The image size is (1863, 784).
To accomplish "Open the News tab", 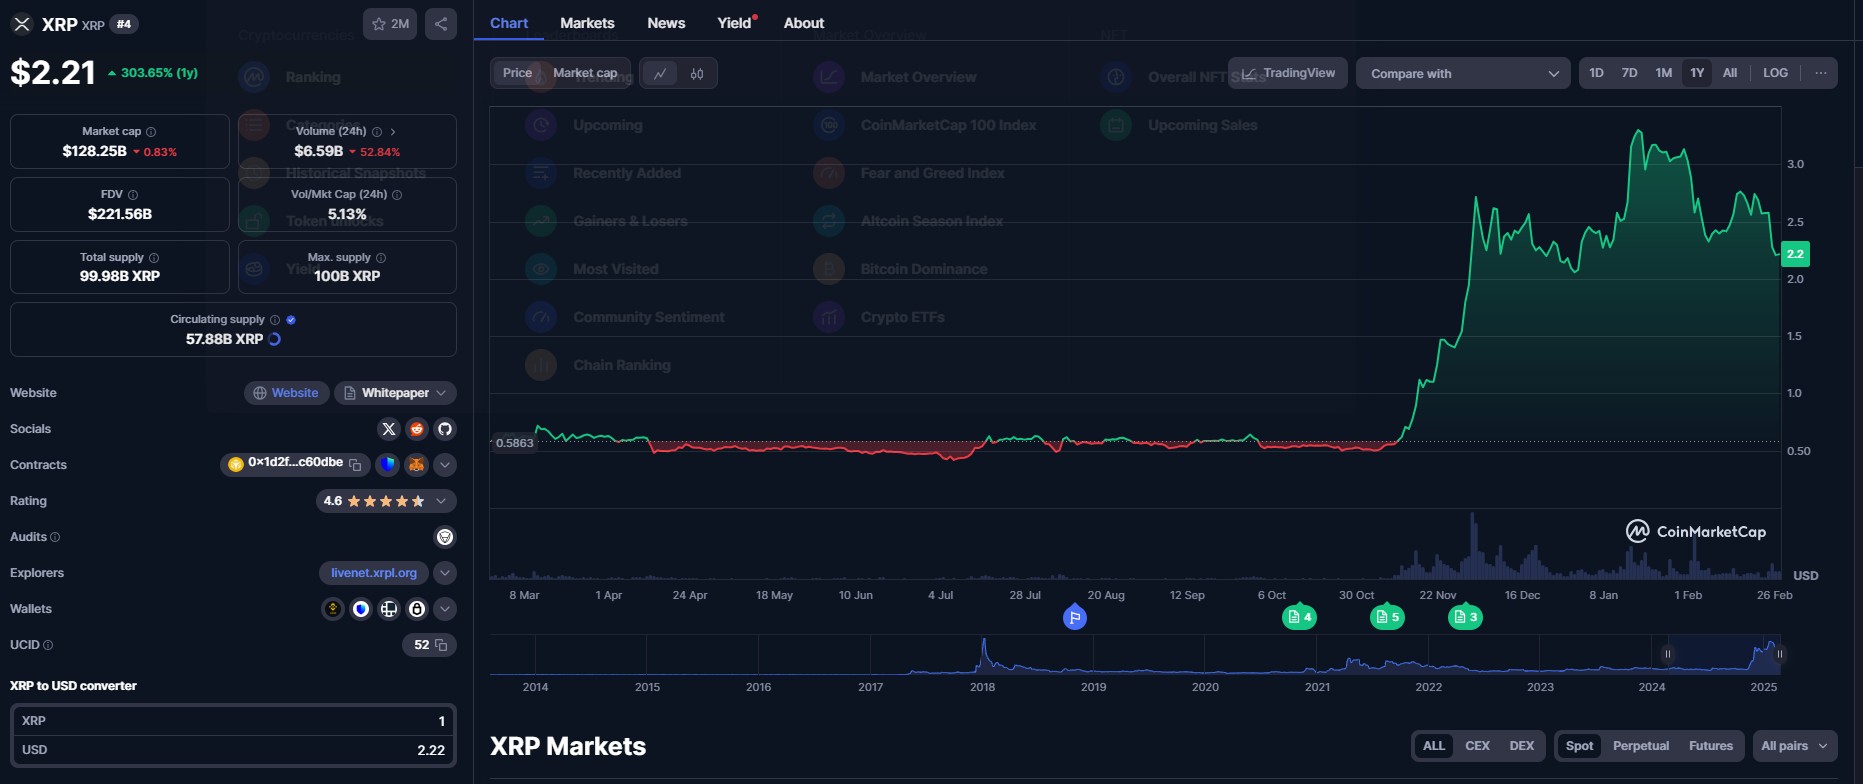I will tap(666, 23).
